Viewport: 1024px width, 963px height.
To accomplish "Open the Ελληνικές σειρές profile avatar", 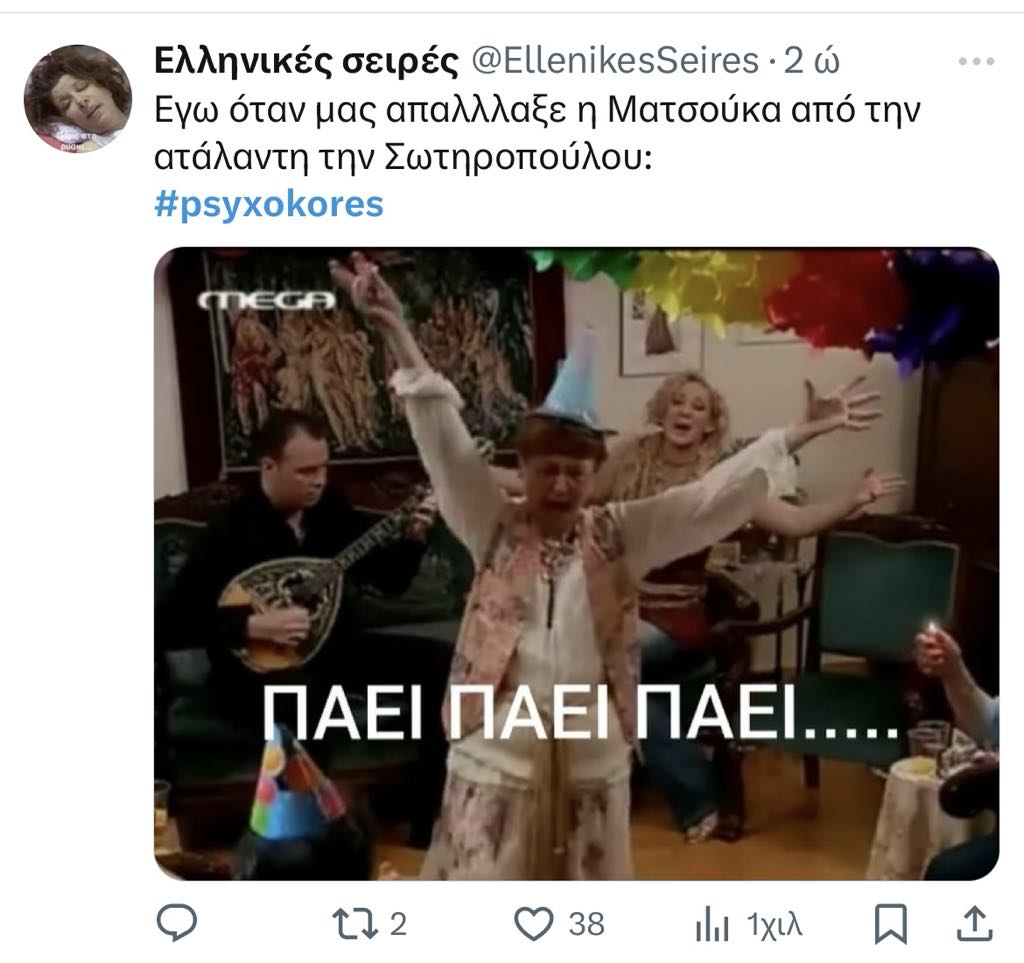I will point(78,99).
